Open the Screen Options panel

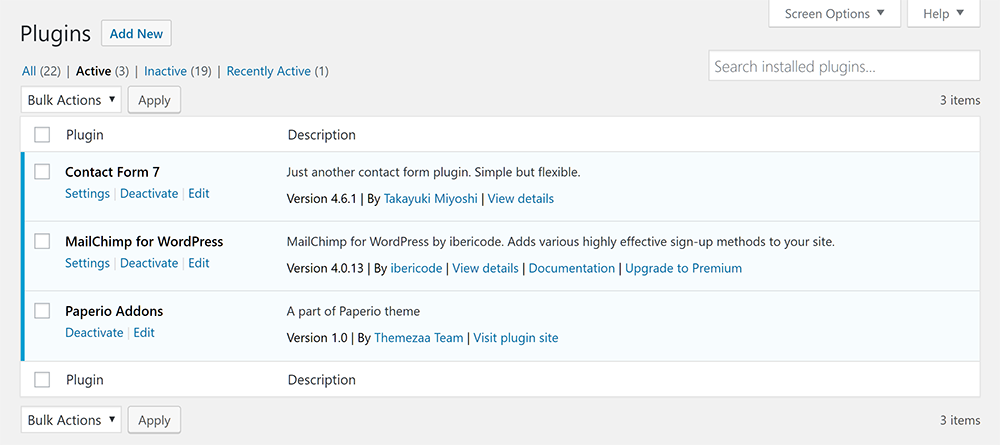tap(834, 13)
